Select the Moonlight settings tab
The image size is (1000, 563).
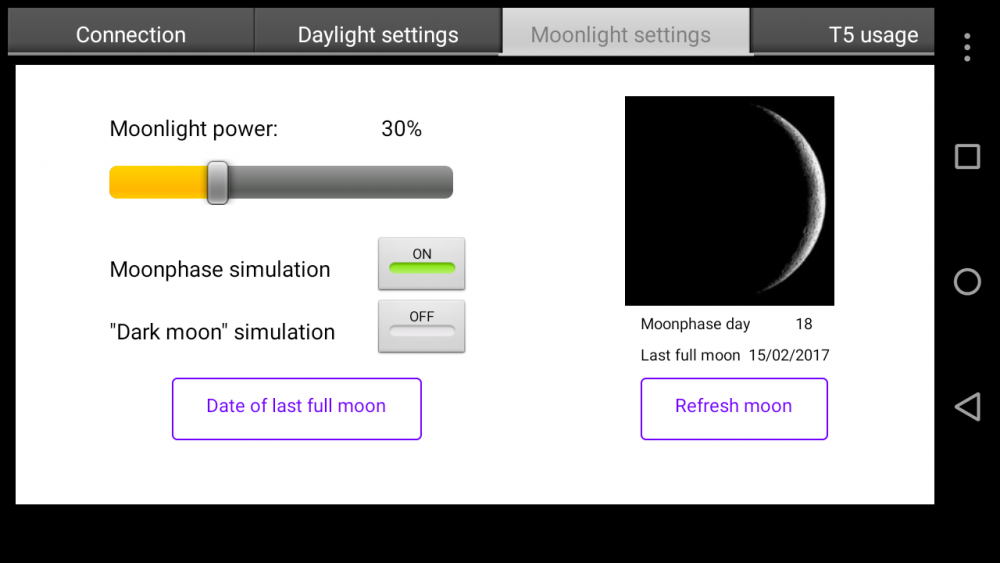point(621,34)
